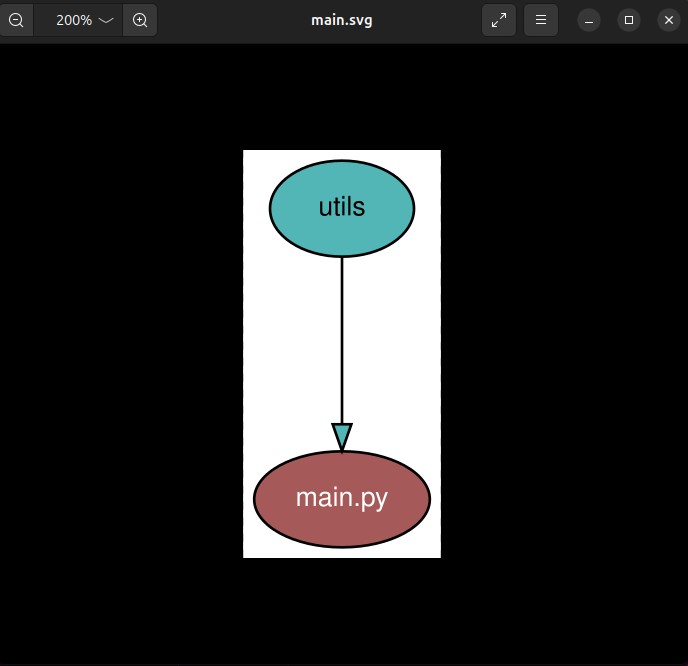Click the black background left of the image
Image resolution: width=688 pixels, height=666 pixels.
(120, 350)
